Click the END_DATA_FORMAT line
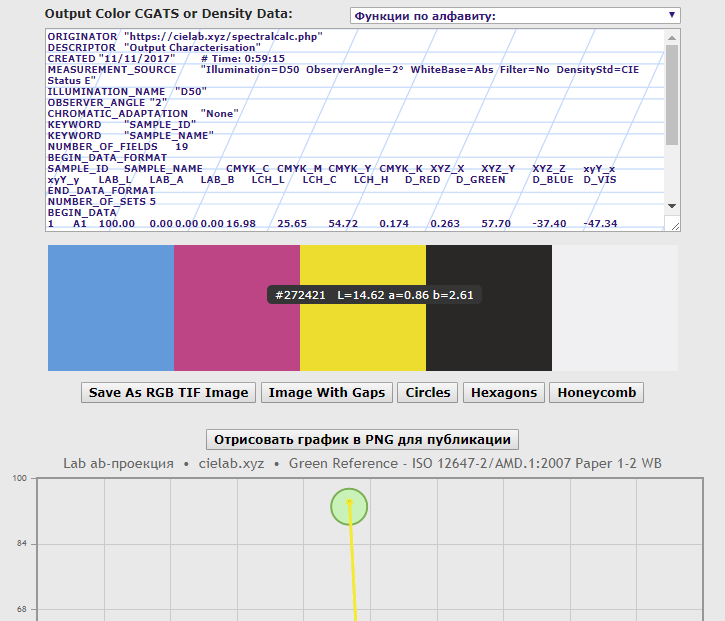This screenshot has width=725, height=621. tap(101, 191)
